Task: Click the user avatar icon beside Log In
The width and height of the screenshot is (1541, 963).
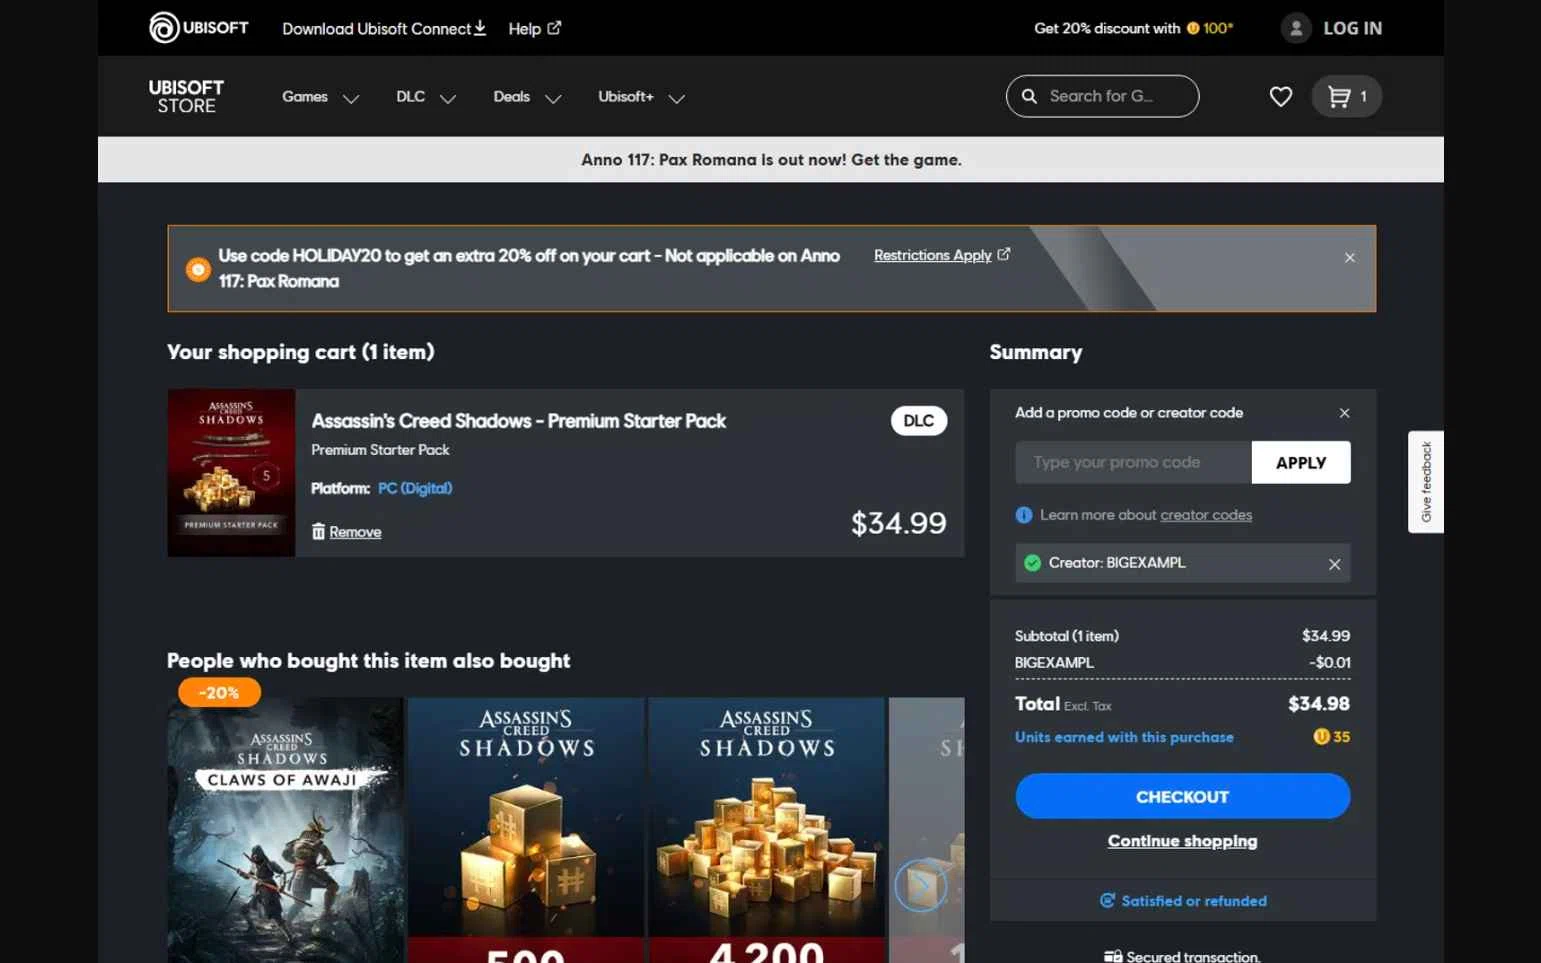Action: point(1296,28)
